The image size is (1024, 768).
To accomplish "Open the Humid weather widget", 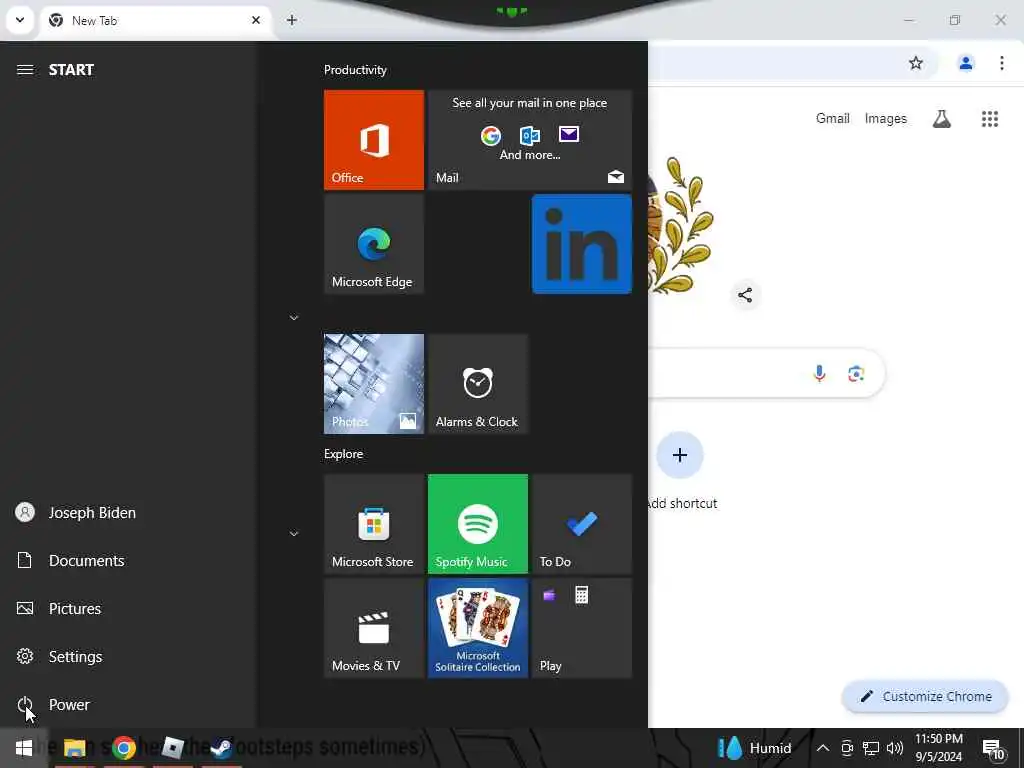I will point(754,748).
